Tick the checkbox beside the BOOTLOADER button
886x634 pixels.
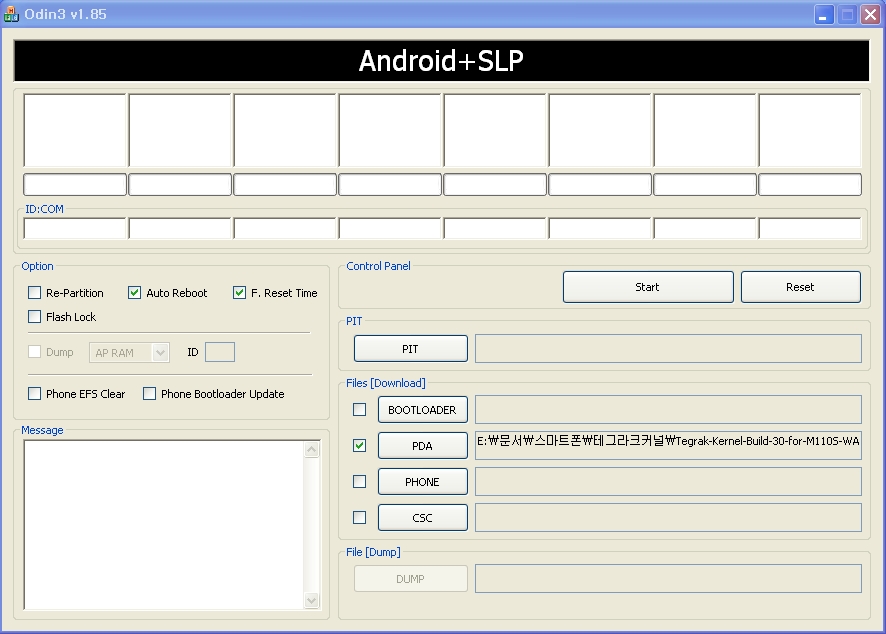click(360, 410)
